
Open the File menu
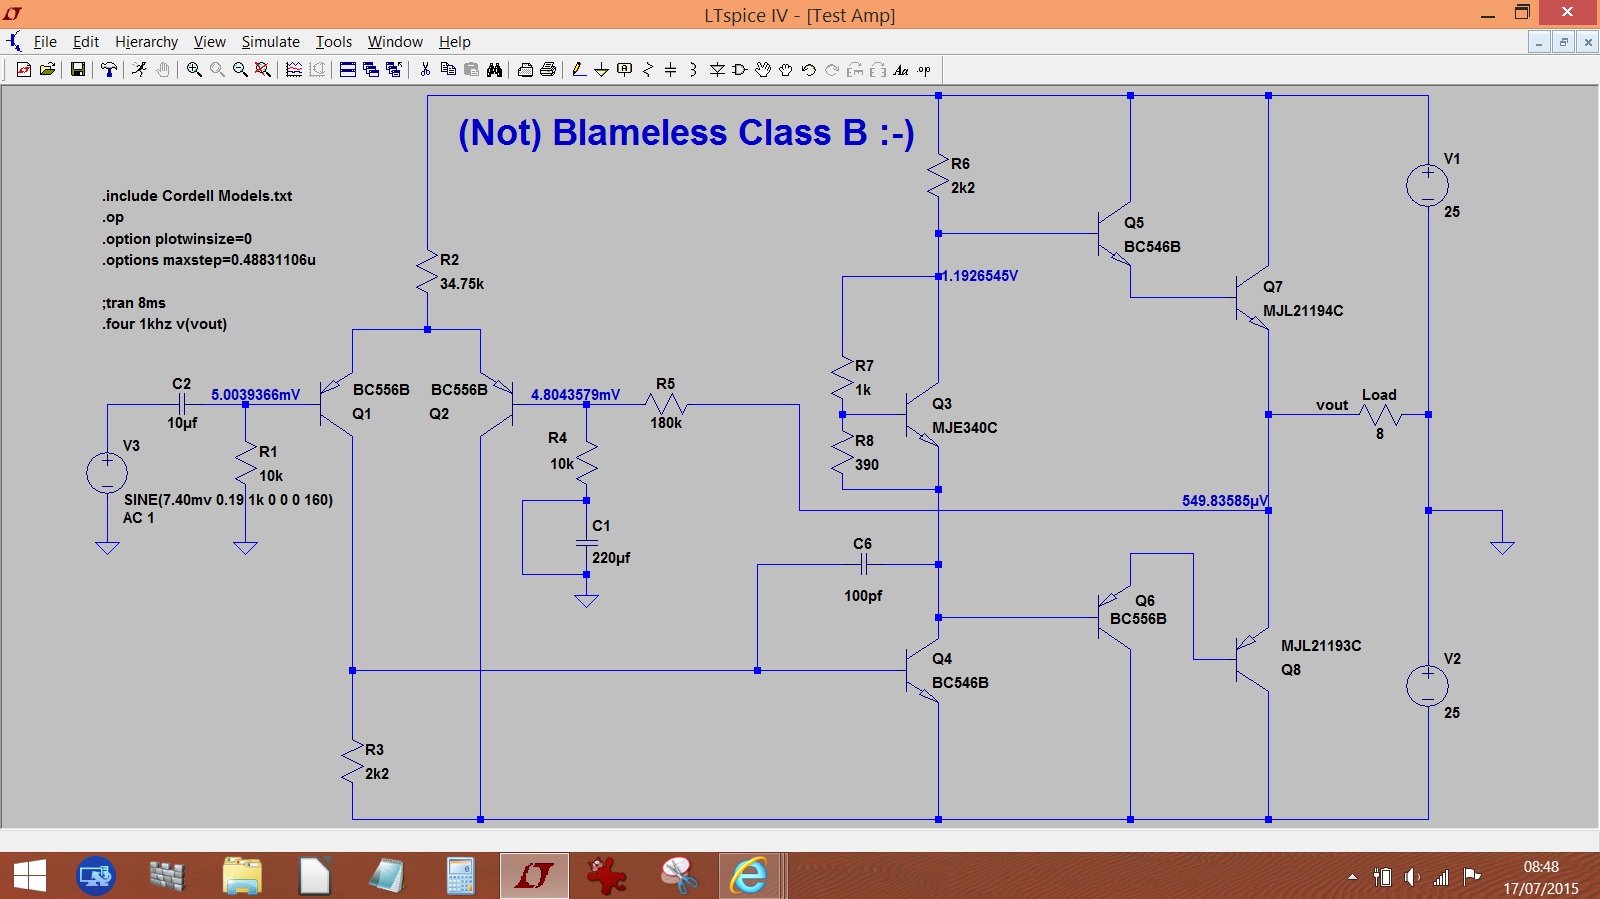pyautogui.click(x=45, y=42)
